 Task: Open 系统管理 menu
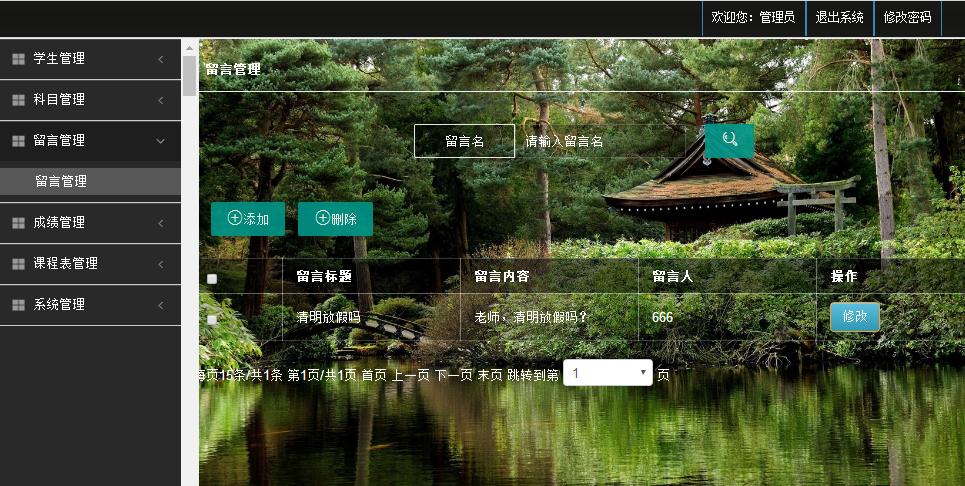90,305
